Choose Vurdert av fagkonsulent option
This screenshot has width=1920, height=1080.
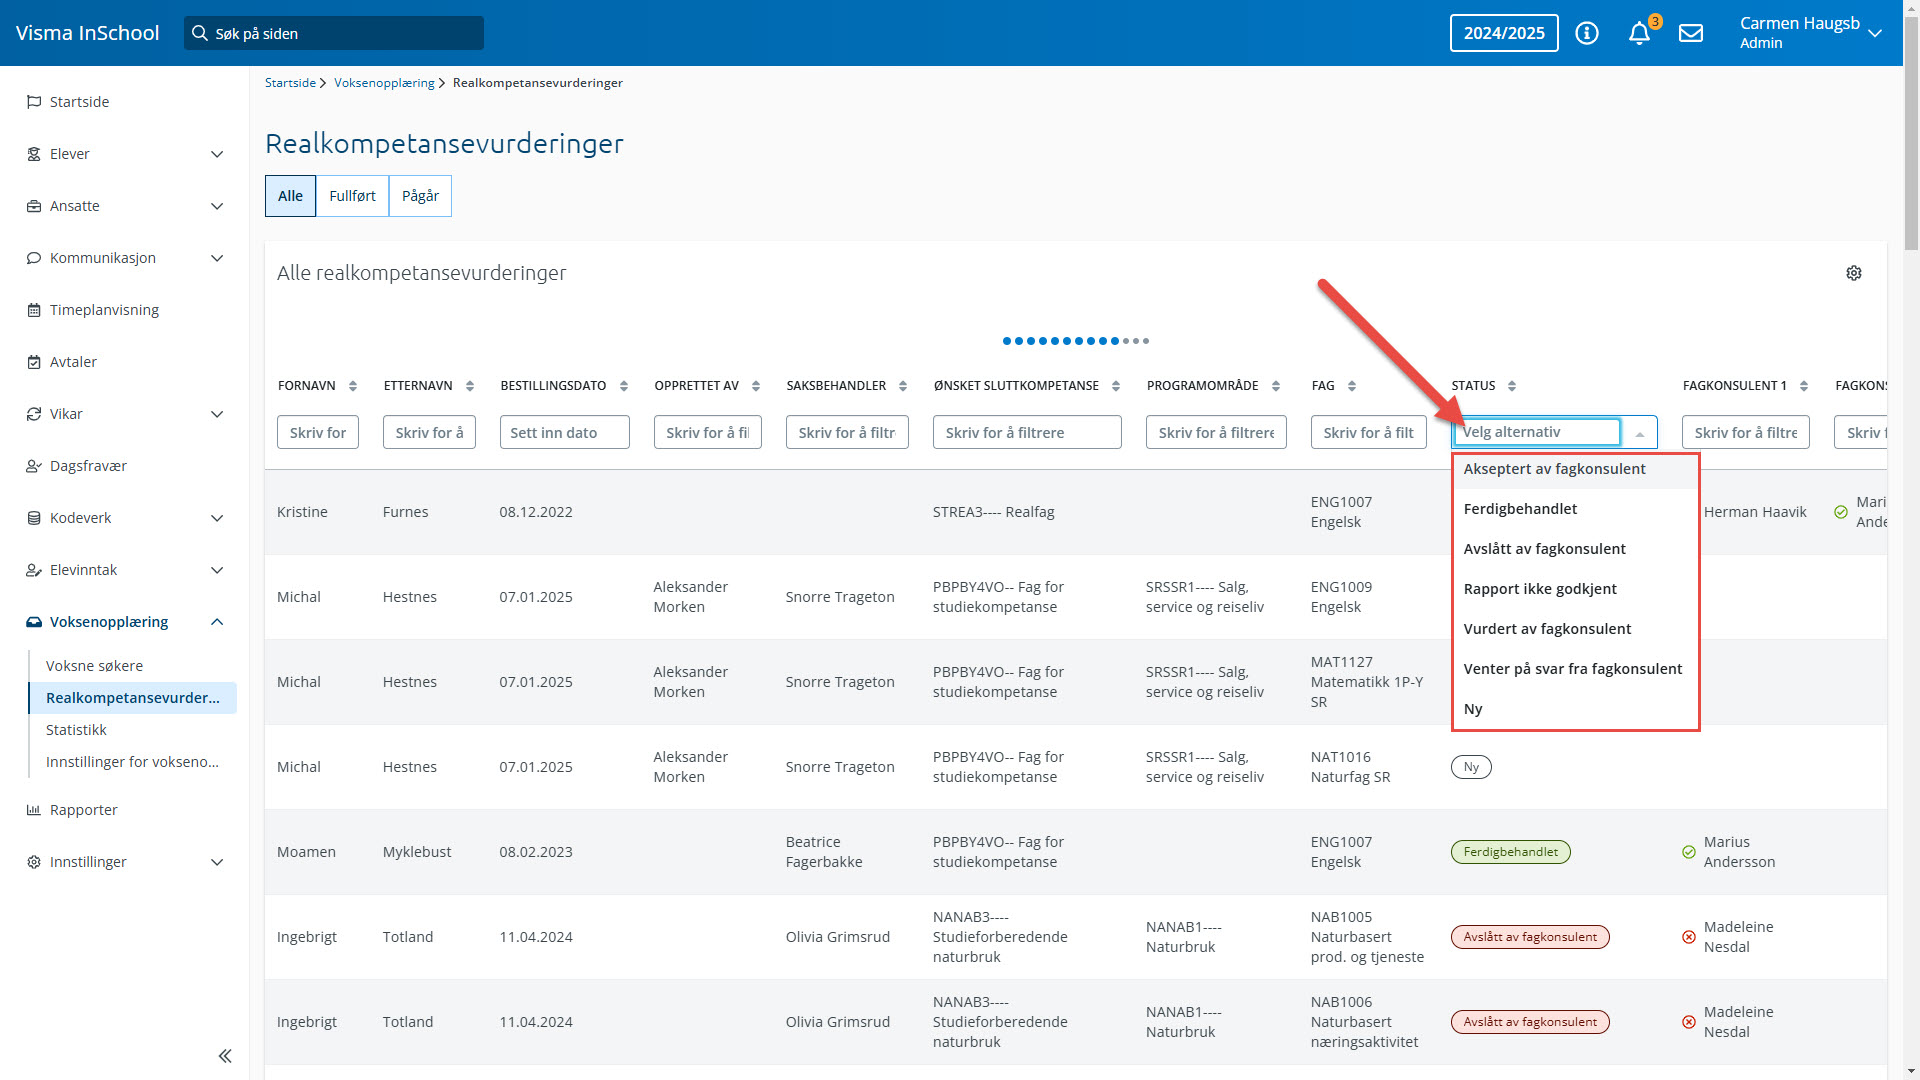(1575, 629)
